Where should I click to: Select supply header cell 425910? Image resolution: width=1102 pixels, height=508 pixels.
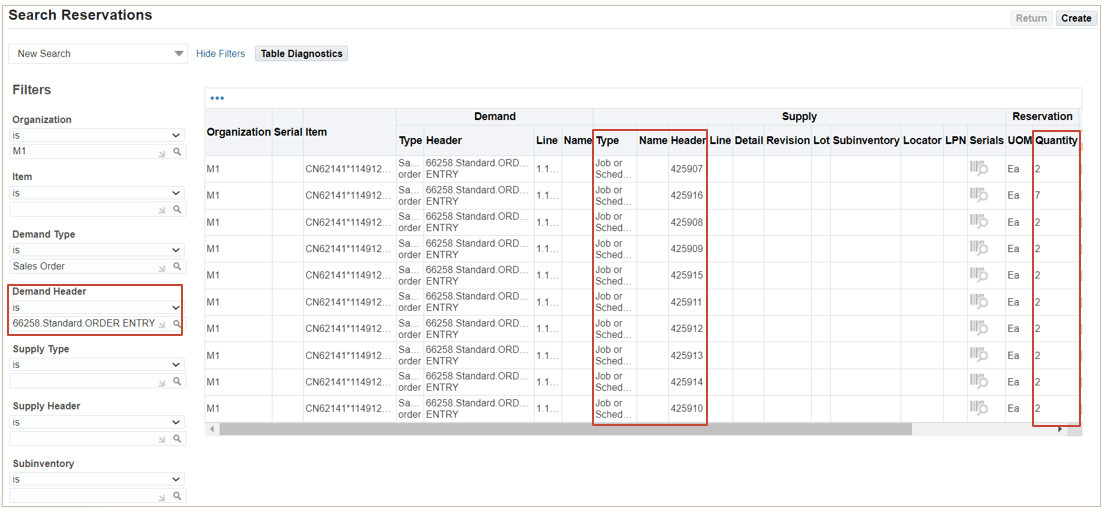tap(687, 408)
